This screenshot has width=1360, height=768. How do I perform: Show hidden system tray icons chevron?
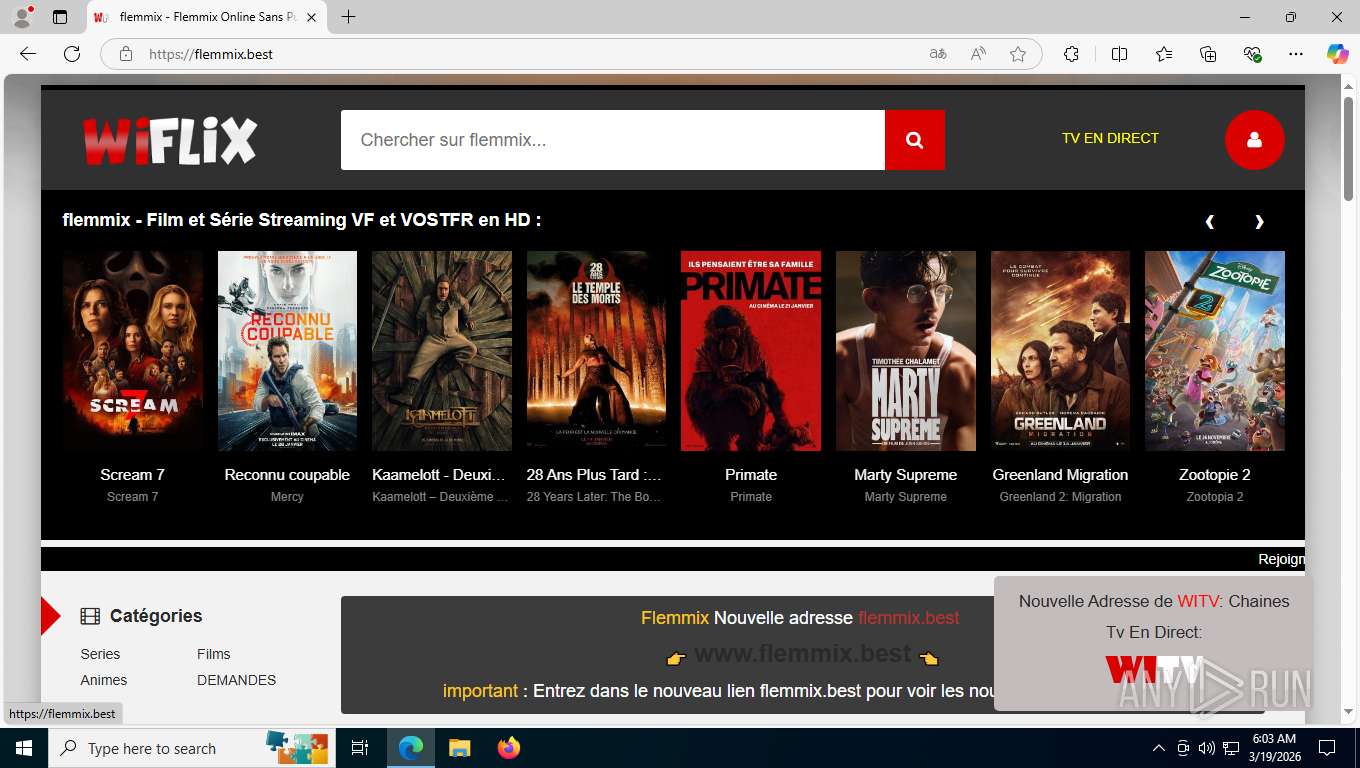point(1159,748)
